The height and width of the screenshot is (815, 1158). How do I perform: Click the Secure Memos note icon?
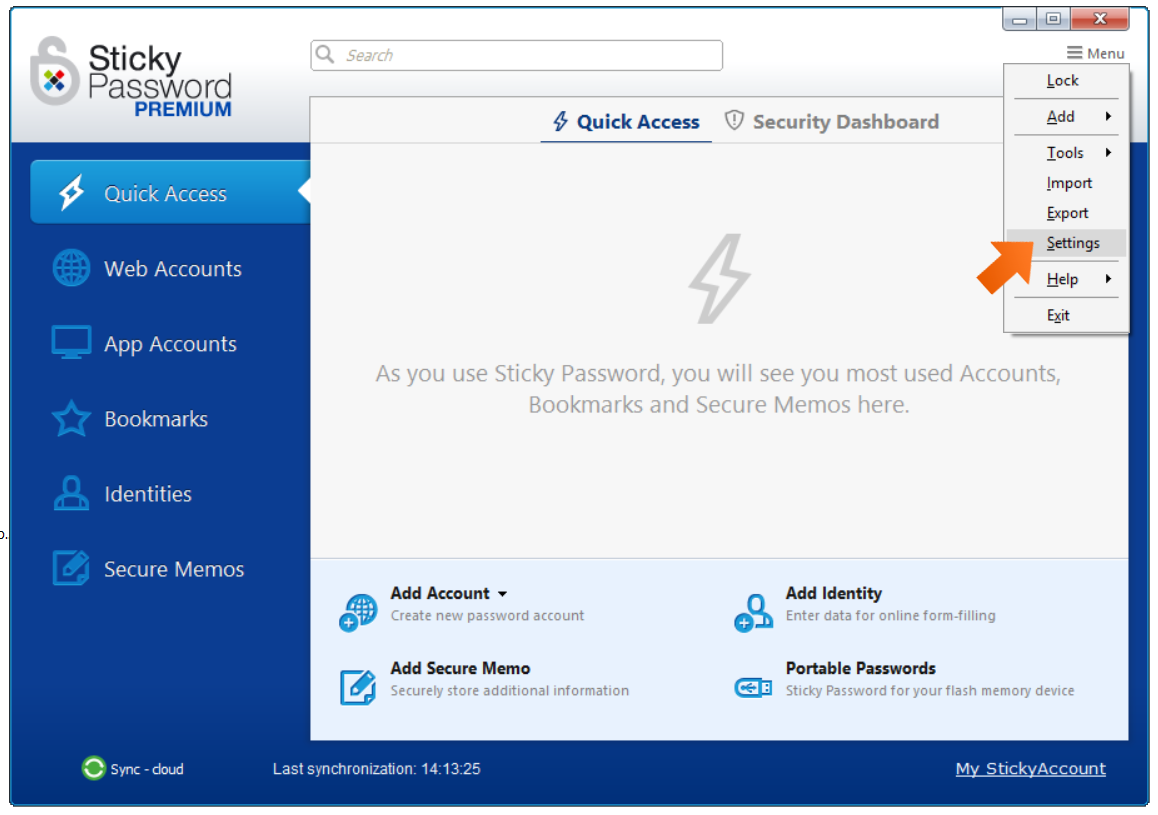(x=72, y=568)
